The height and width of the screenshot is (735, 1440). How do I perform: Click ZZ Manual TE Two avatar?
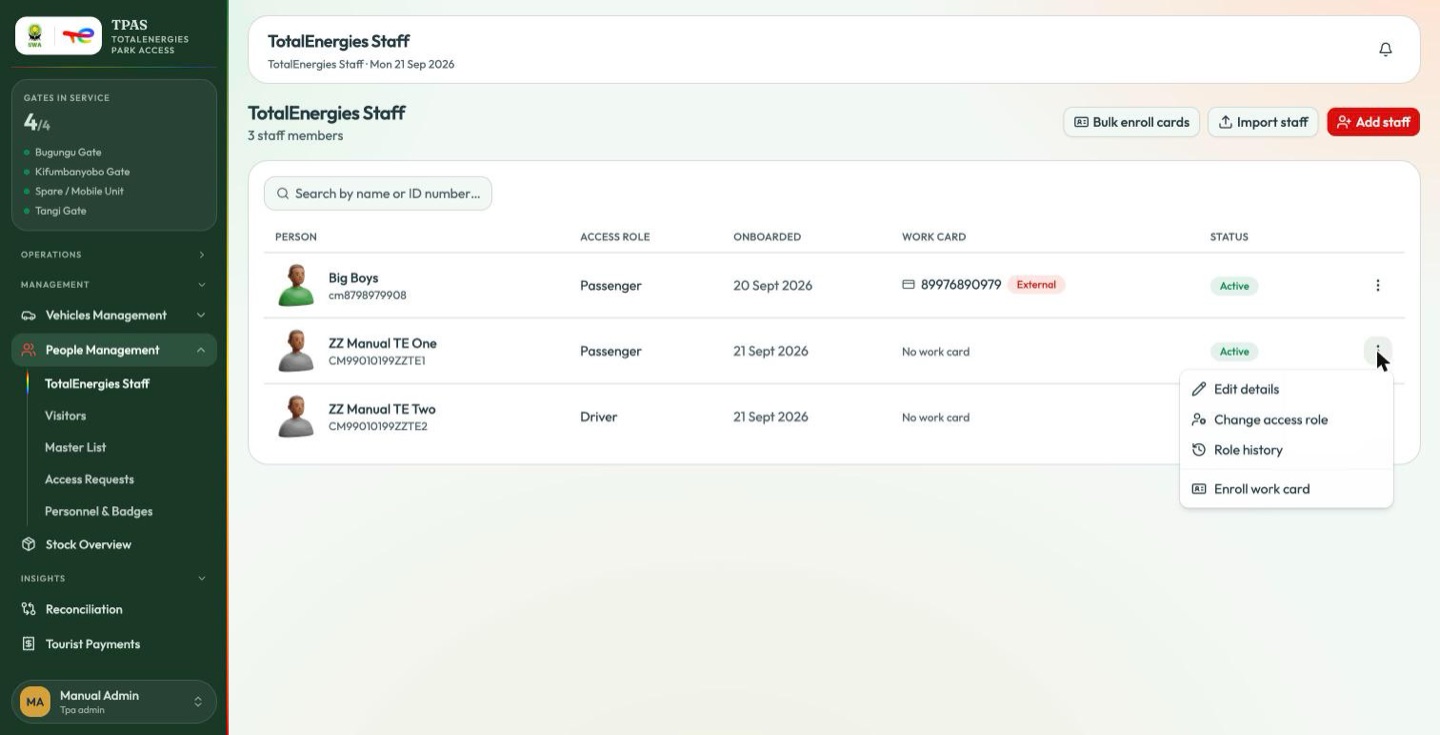point(296,417)
